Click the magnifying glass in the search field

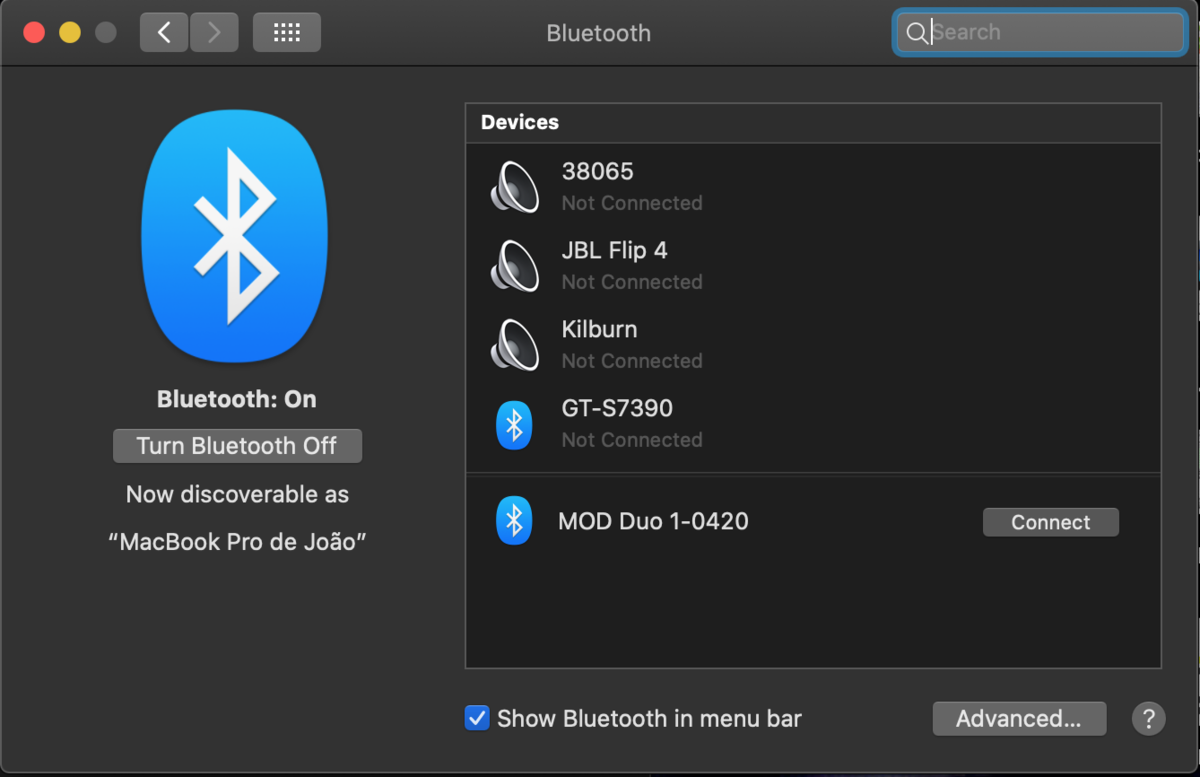917,33
